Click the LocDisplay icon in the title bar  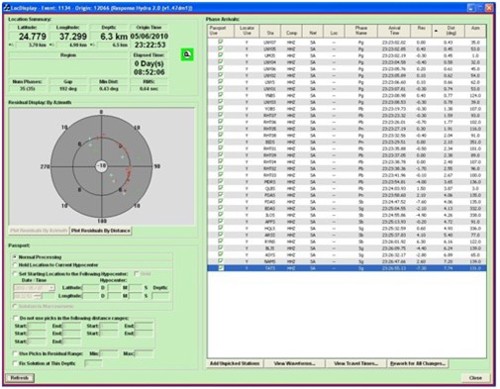click(7, 8)
